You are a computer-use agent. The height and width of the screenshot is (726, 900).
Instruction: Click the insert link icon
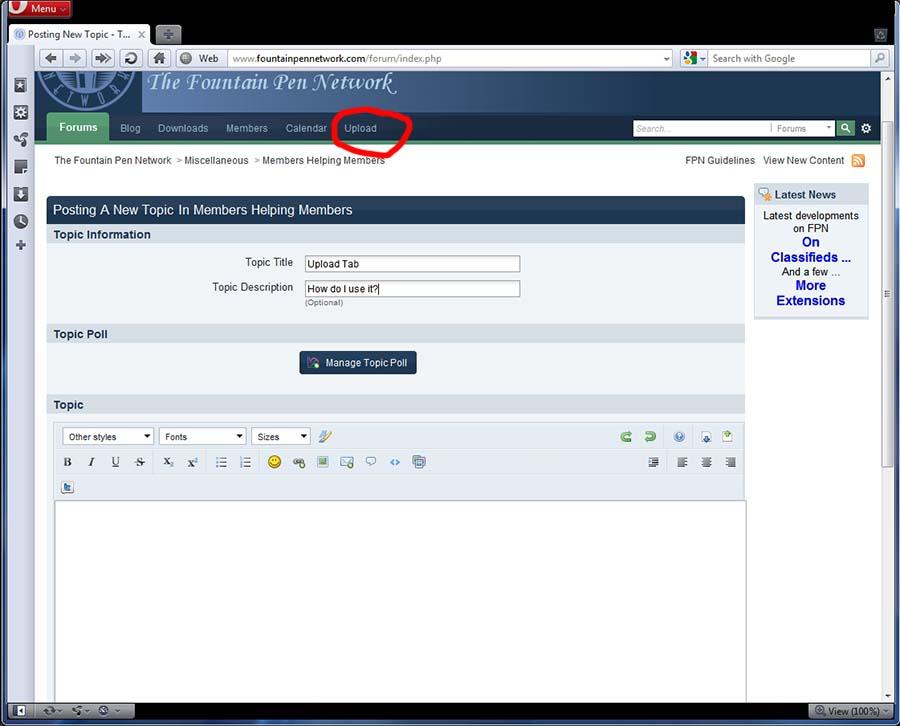298,462
